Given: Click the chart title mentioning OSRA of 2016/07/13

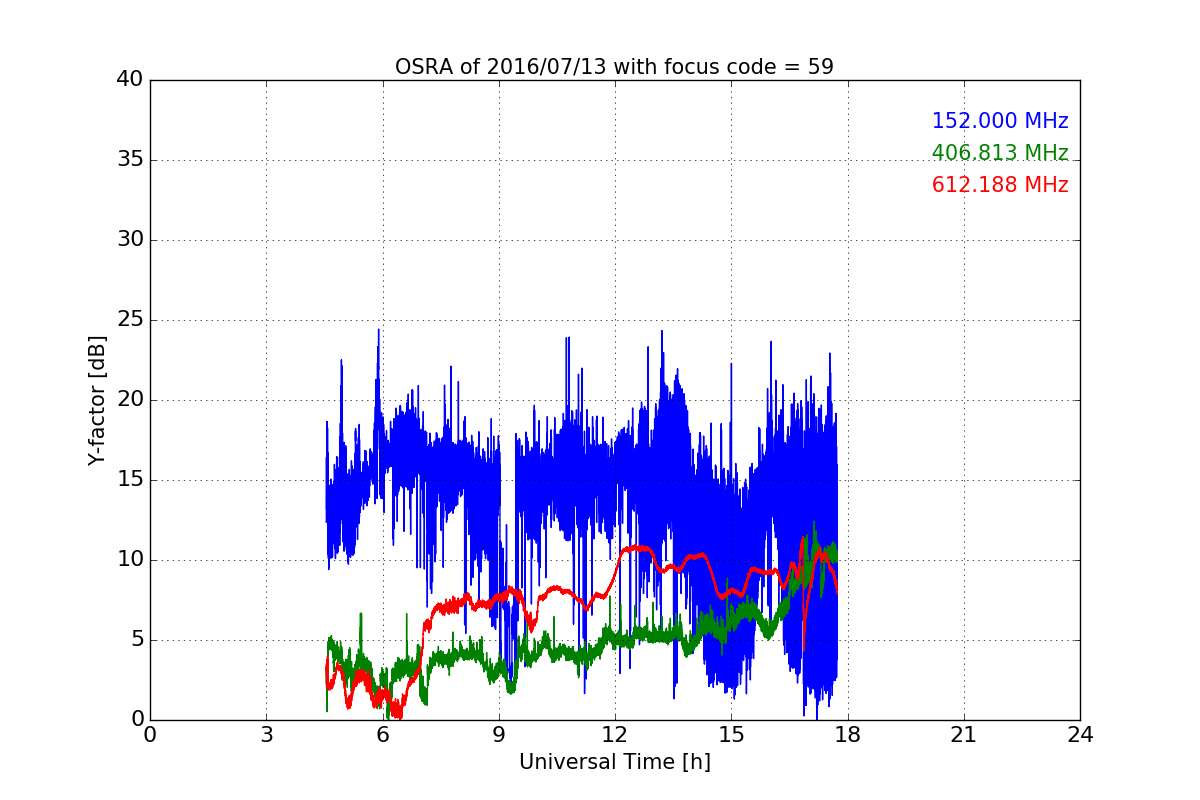Looking at the screenshot, I should (614, 67).
